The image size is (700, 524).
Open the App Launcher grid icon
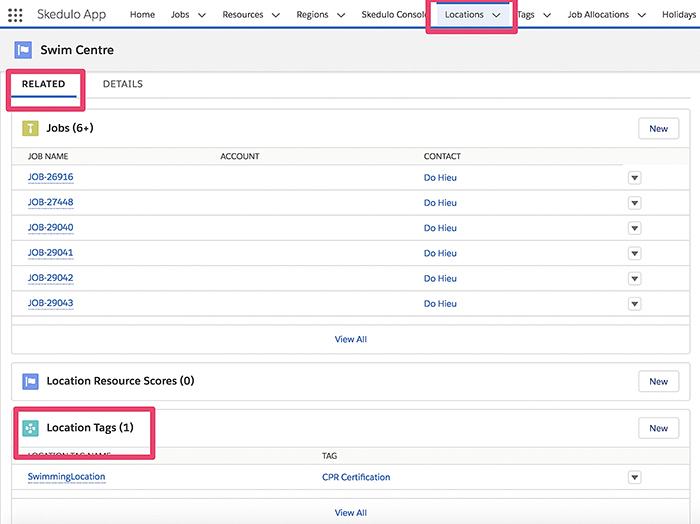tap(15, 15)
